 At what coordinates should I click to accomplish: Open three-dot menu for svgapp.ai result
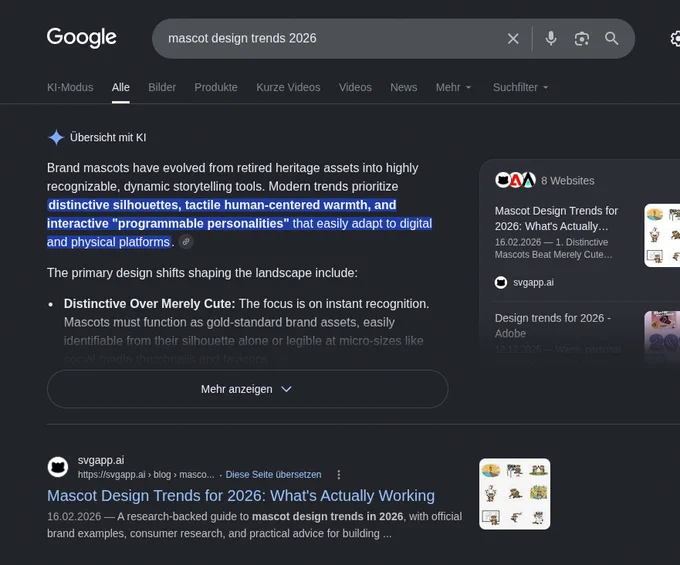pos(339,475)
